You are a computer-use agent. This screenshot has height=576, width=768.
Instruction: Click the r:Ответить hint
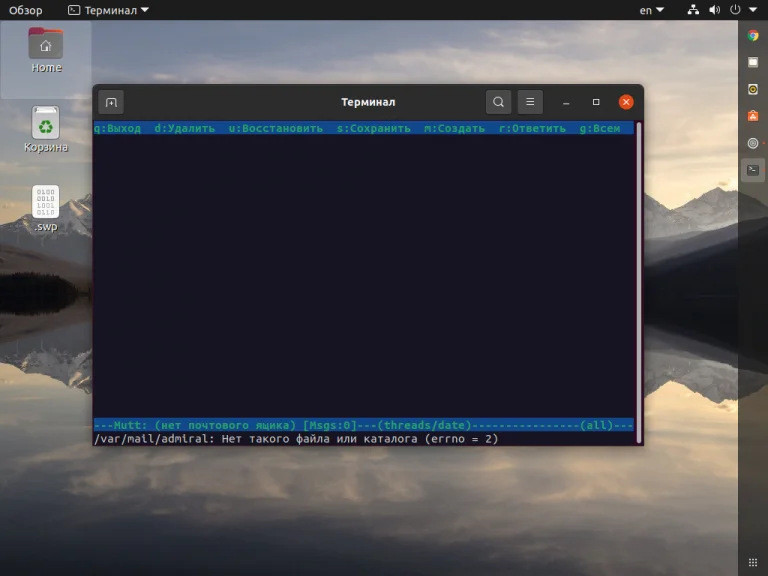pos(532,128)
